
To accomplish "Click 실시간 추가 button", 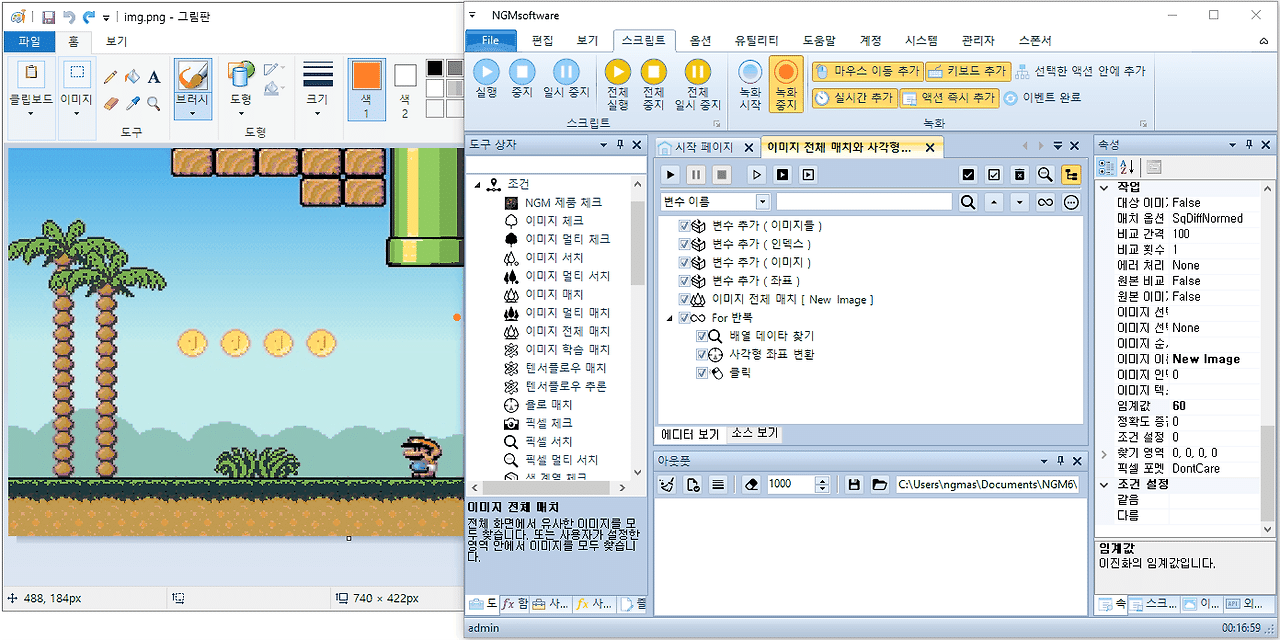I will point(853,98).
